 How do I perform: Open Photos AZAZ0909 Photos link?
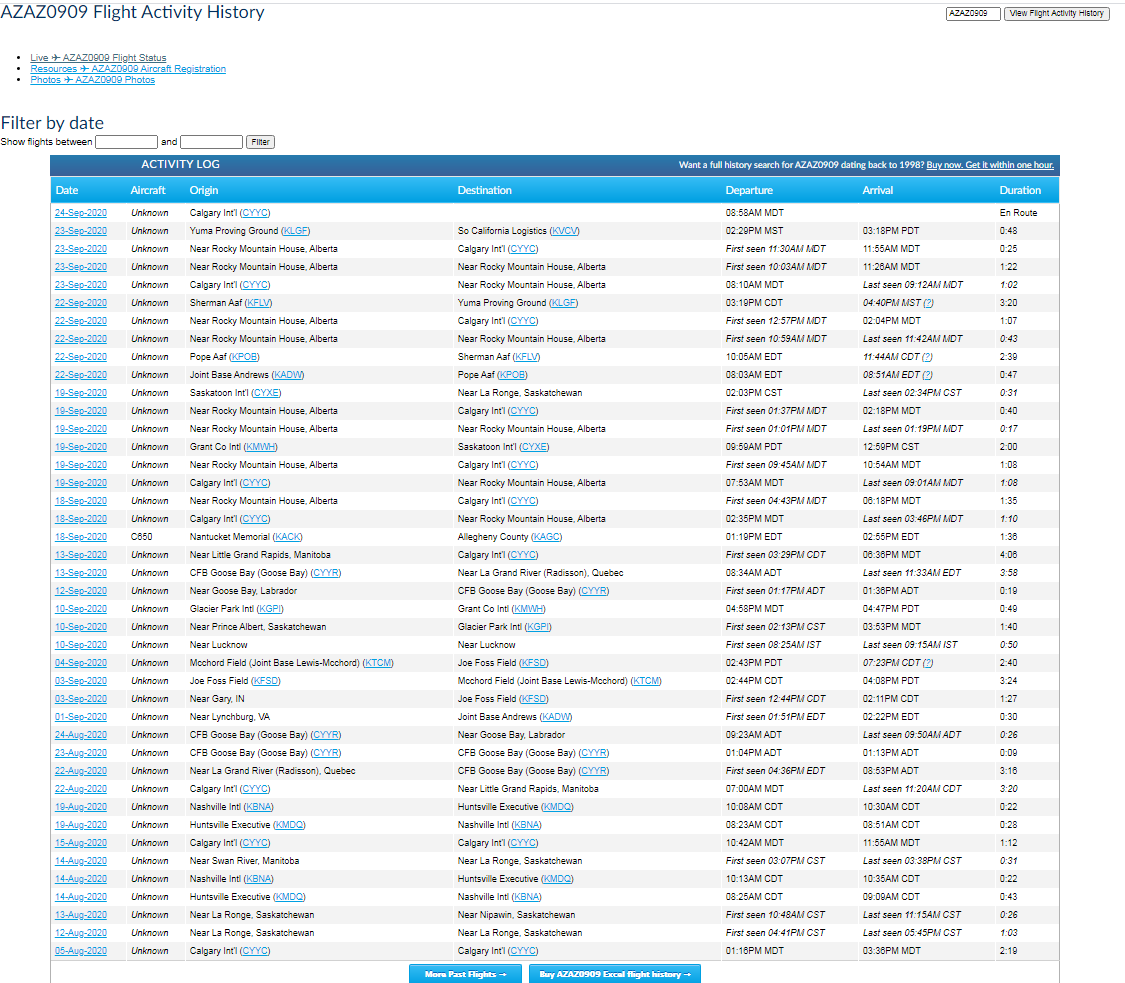tap(93, 80)
